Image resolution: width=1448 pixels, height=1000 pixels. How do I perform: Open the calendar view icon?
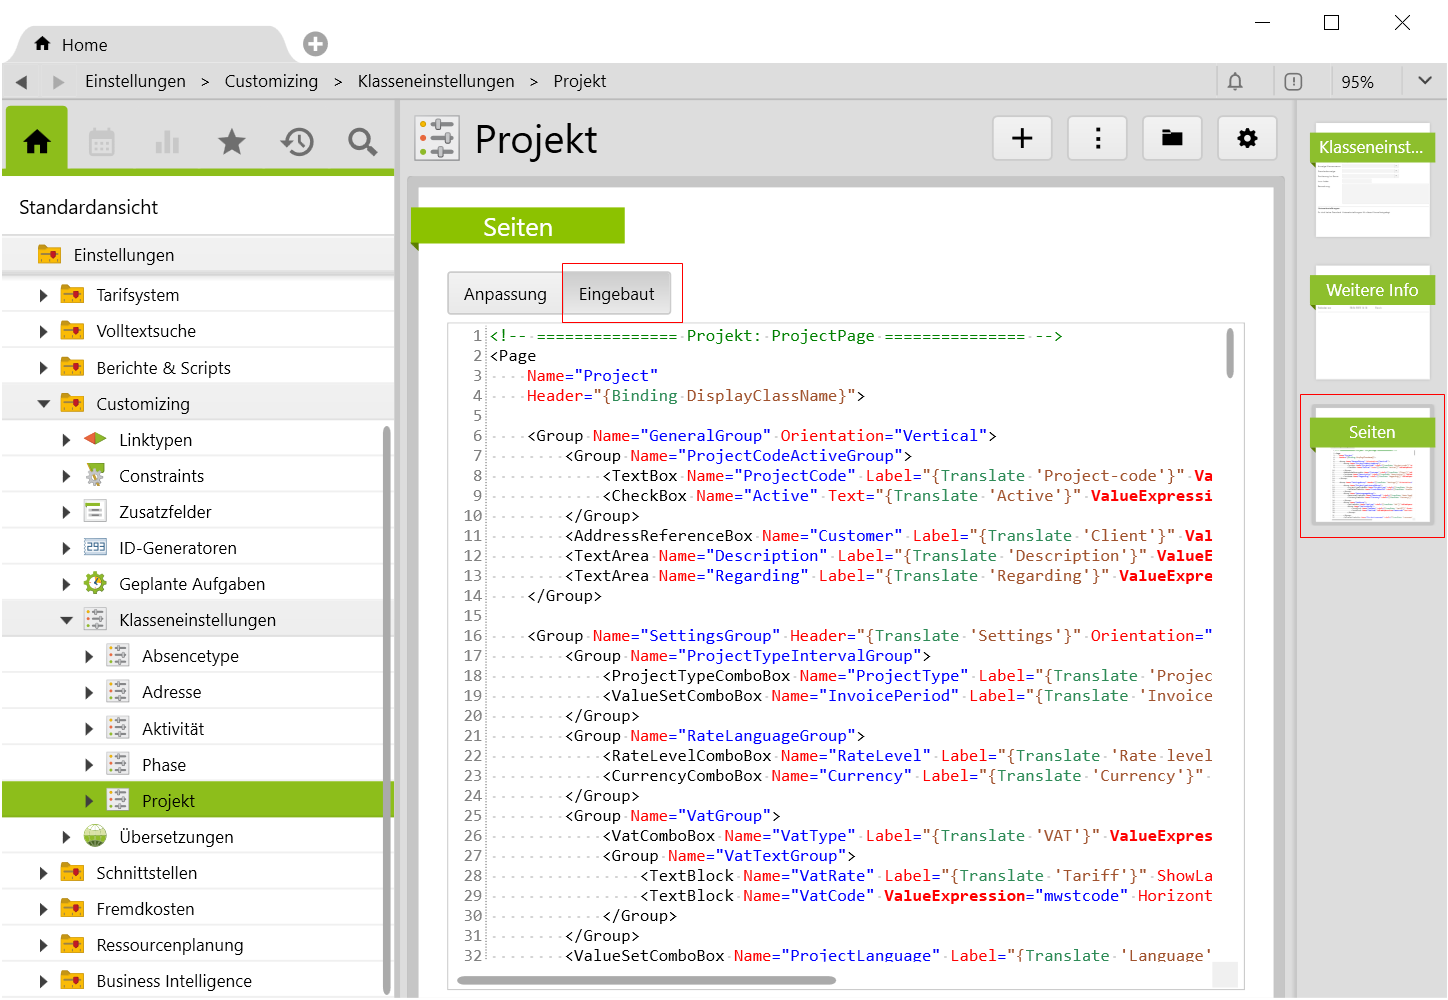click(102, 142)
